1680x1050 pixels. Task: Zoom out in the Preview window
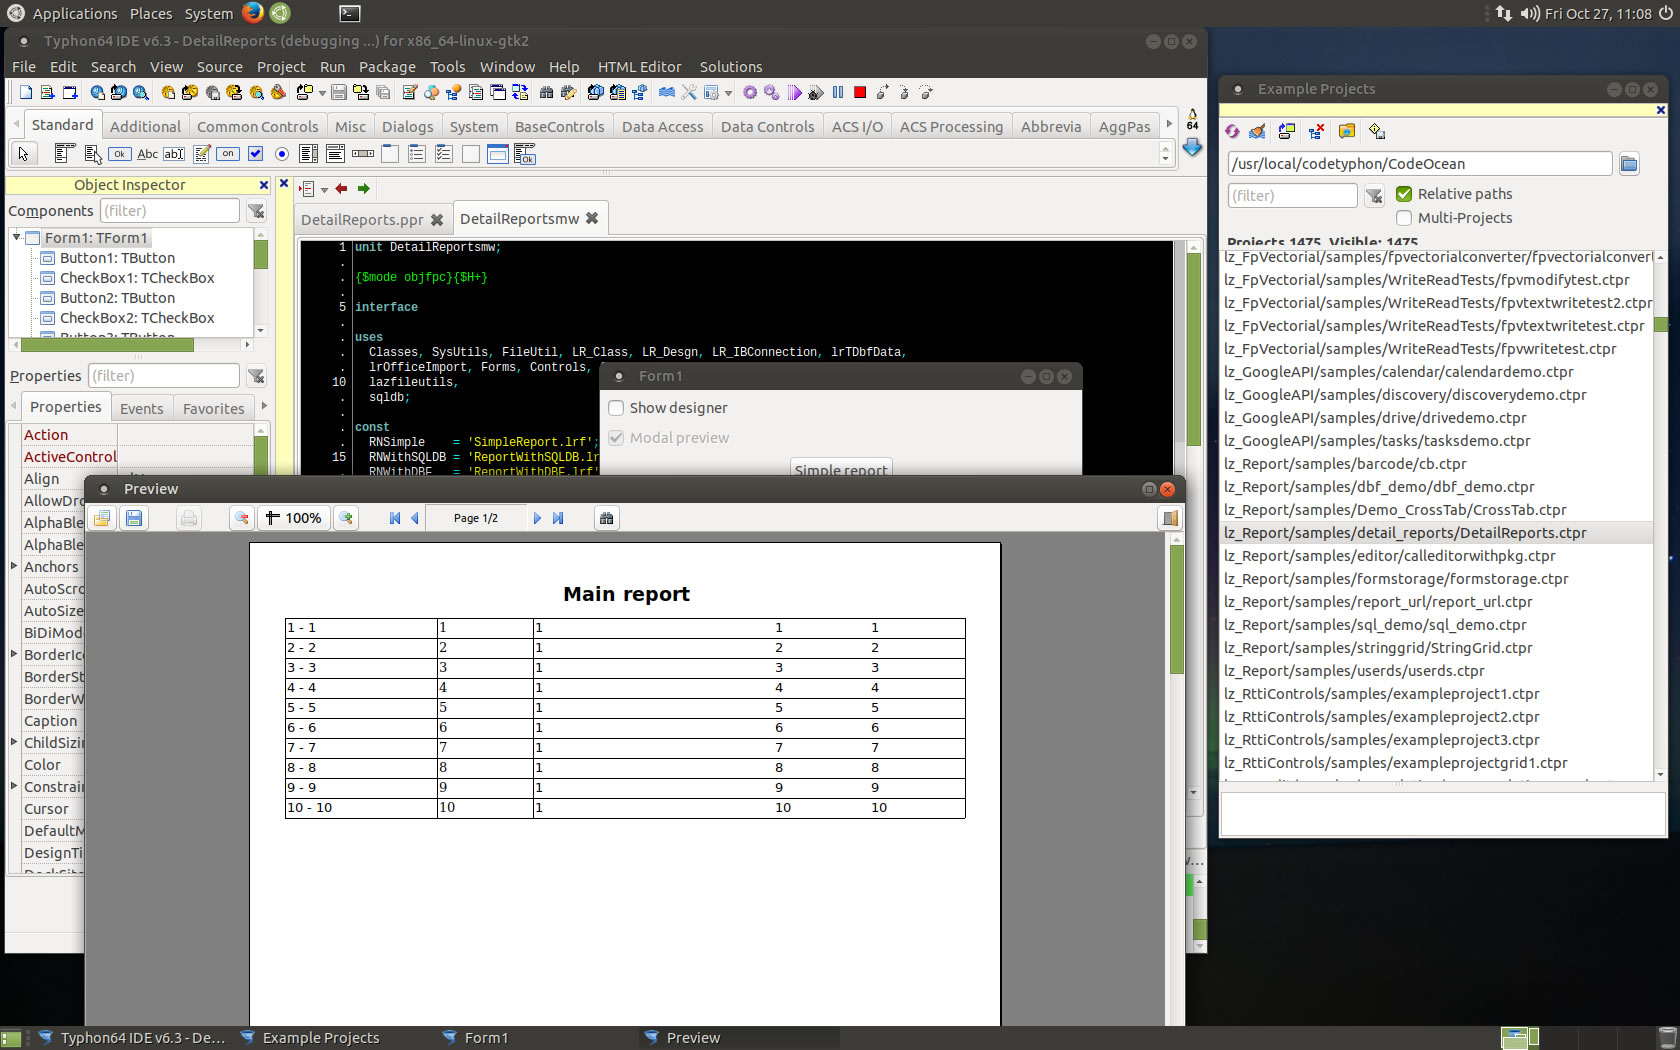coord(241,518)
